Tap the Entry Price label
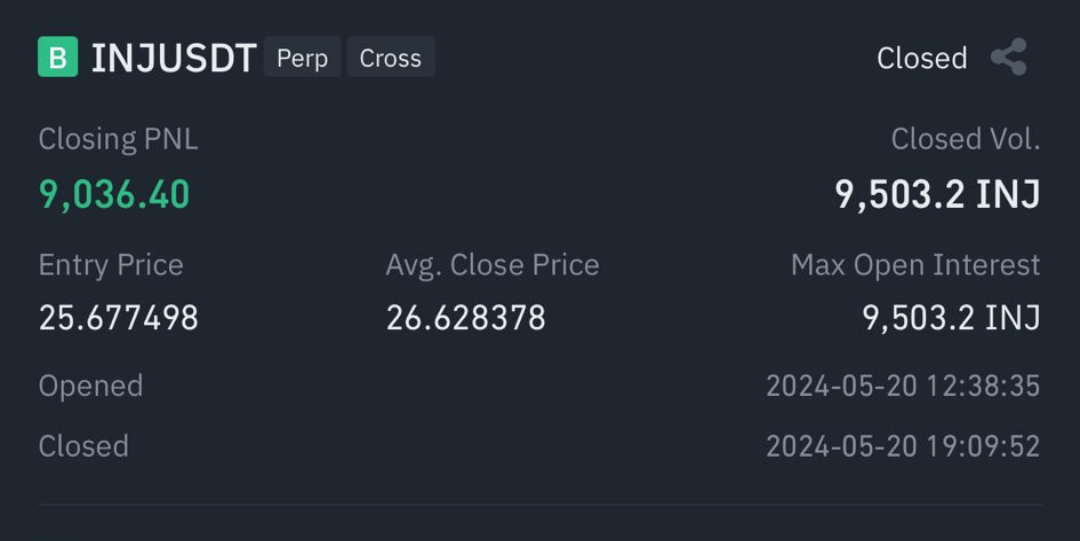 point(111,265)
